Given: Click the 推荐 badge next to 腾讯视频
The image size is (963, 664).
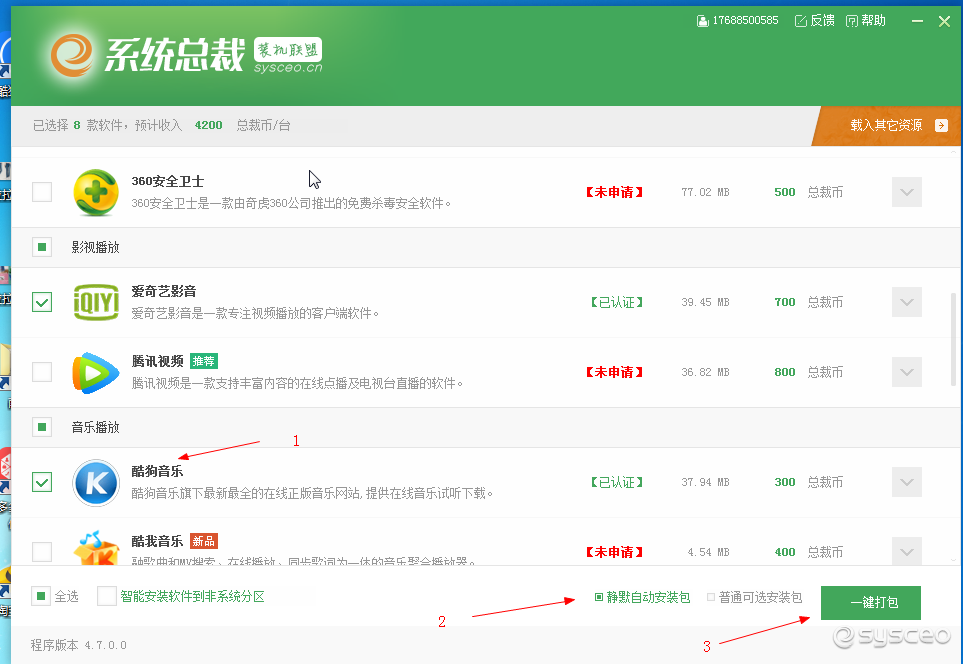Looking at the screenshot, I should (204, 361).
